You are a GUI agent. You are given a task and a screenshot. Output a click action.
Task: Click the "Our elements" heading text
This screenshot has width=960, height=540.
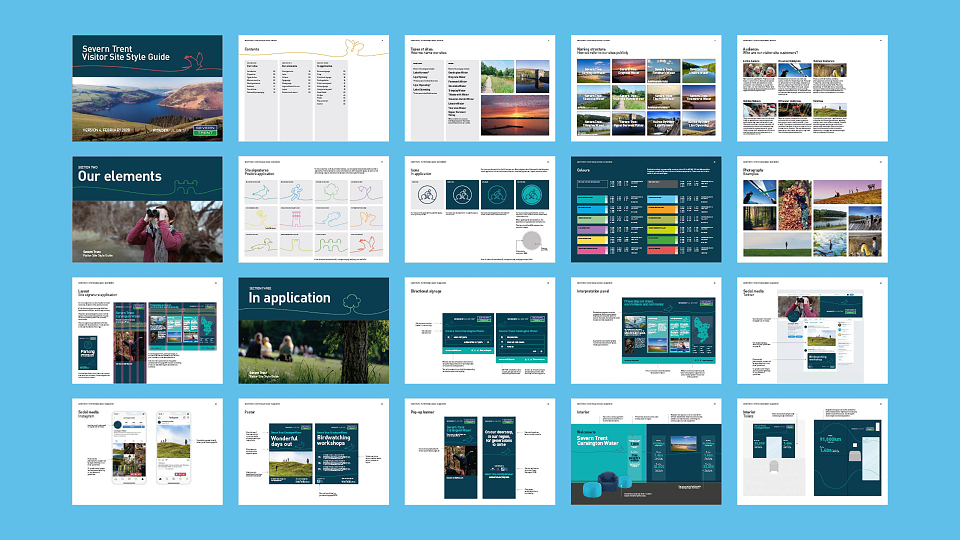pyautogui.click(x=119, y=176)
